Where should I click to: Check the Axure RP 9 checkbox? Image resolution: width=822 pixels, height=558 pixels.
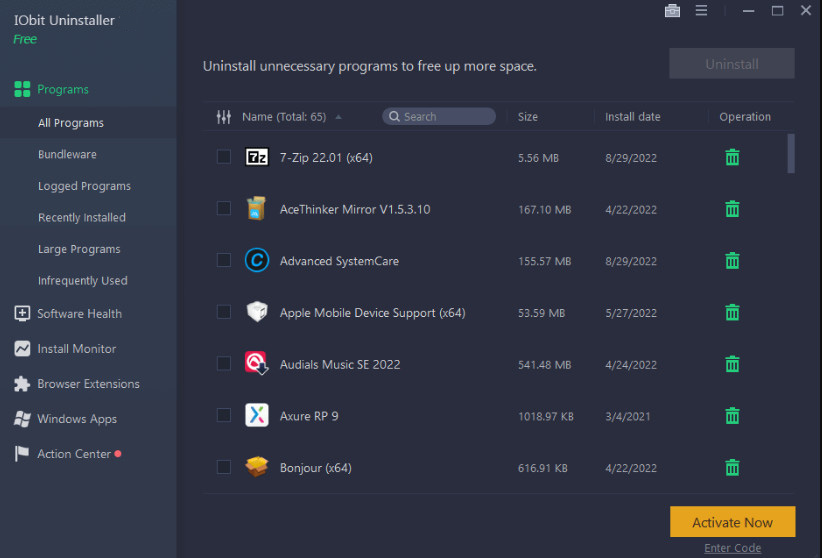point(224,415)
